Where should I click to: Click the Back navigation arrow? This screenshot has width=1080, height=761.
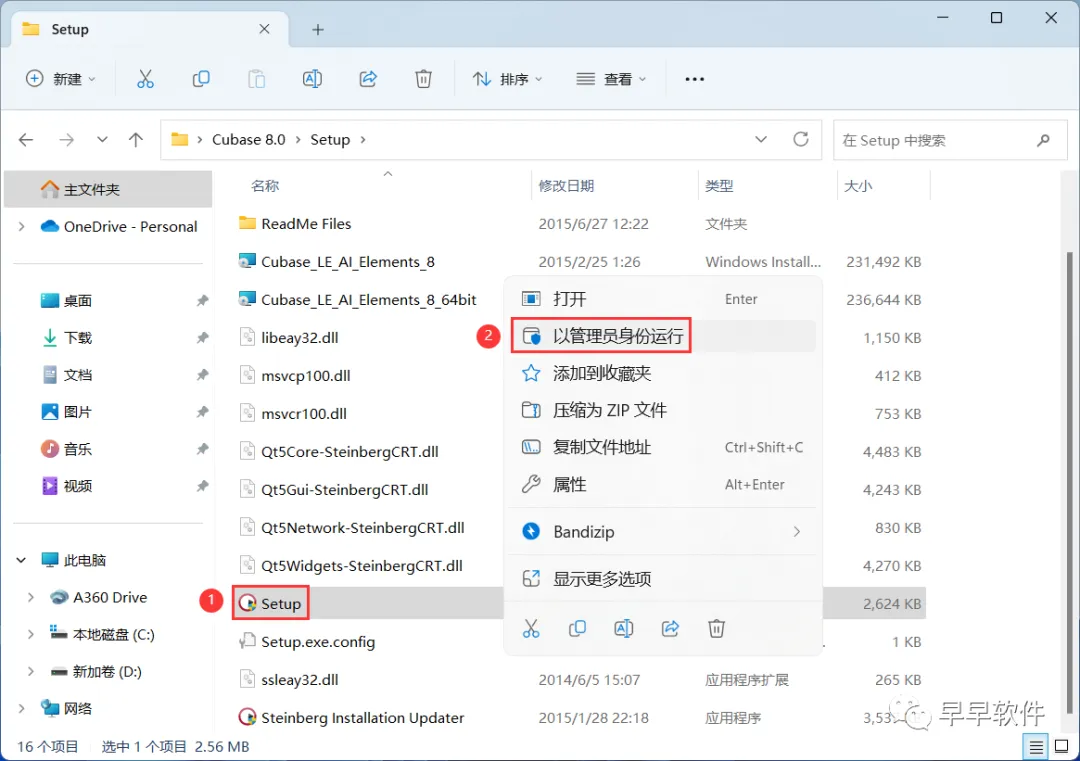[x=26, y=140]
